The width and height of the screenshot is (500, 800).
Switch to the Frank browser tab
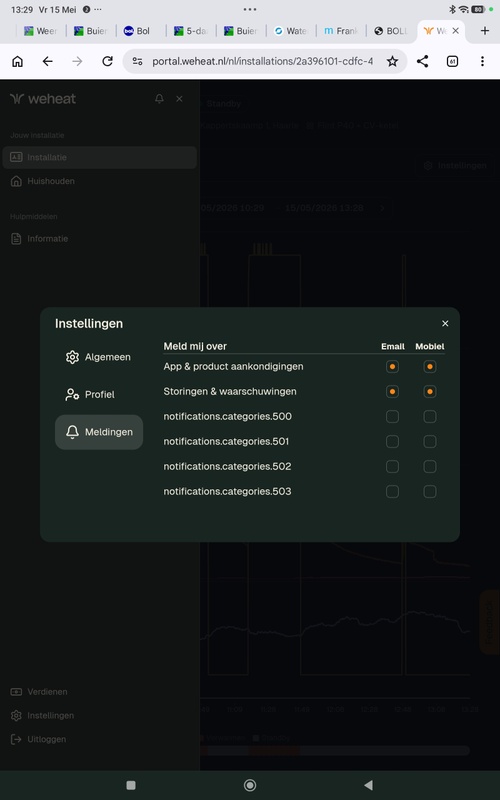click(340, 31)
